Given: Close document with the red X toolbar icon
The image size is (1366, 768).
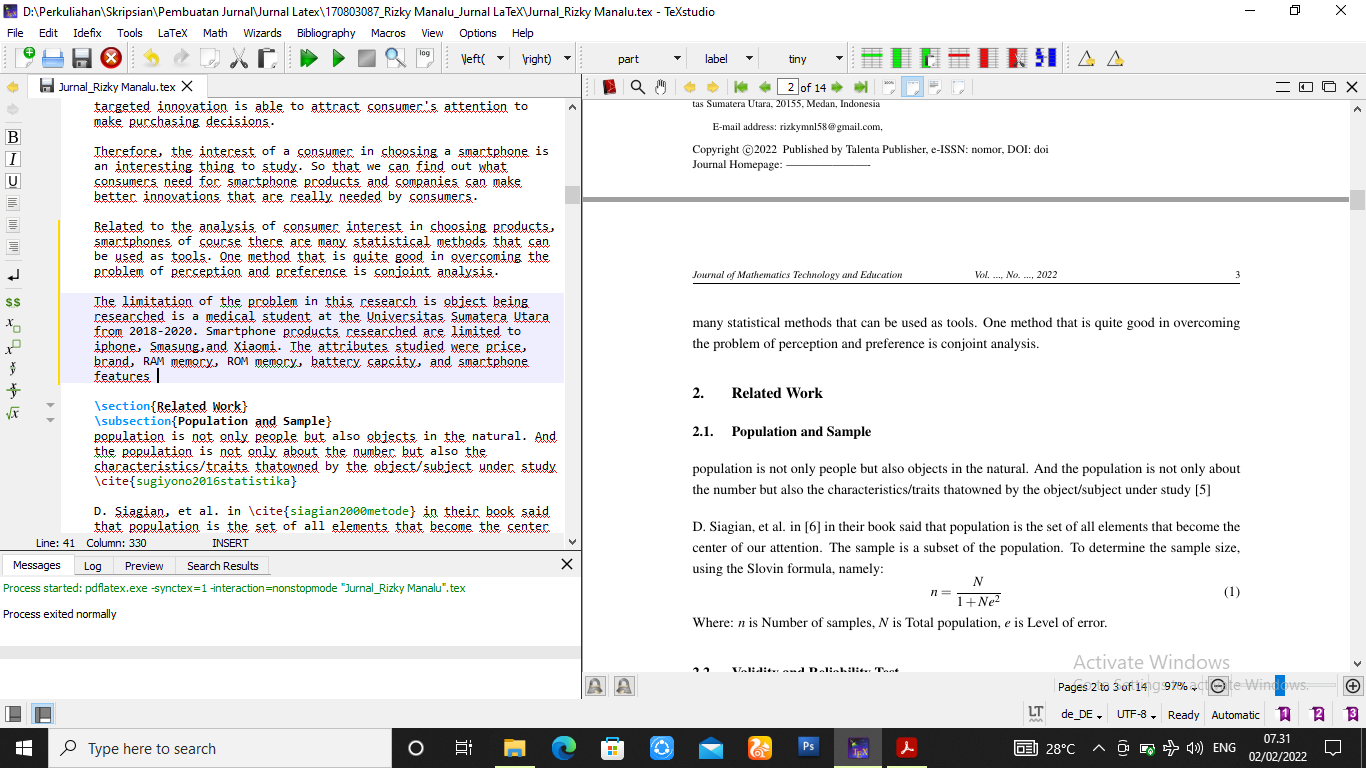Looking at the screenshot, I should (111, 59).
